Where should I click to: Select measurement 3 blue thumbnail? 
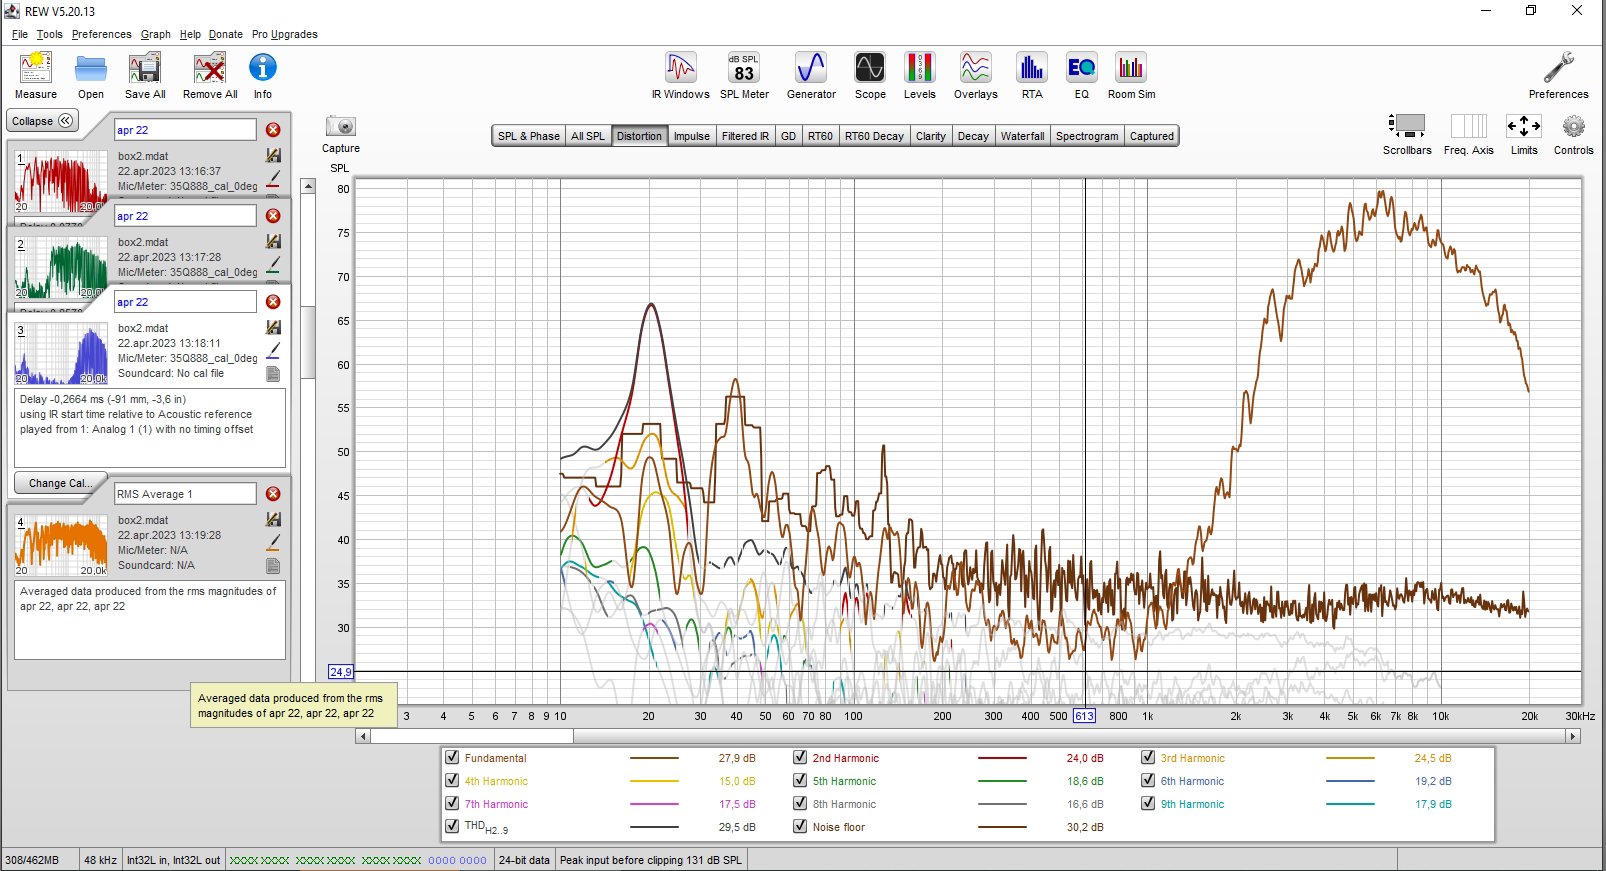coord(61,353)
